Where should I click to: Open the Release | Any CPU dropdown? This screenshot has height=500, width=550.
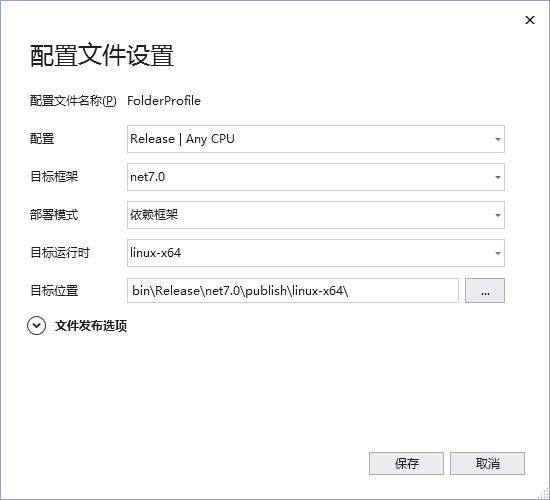316,139
